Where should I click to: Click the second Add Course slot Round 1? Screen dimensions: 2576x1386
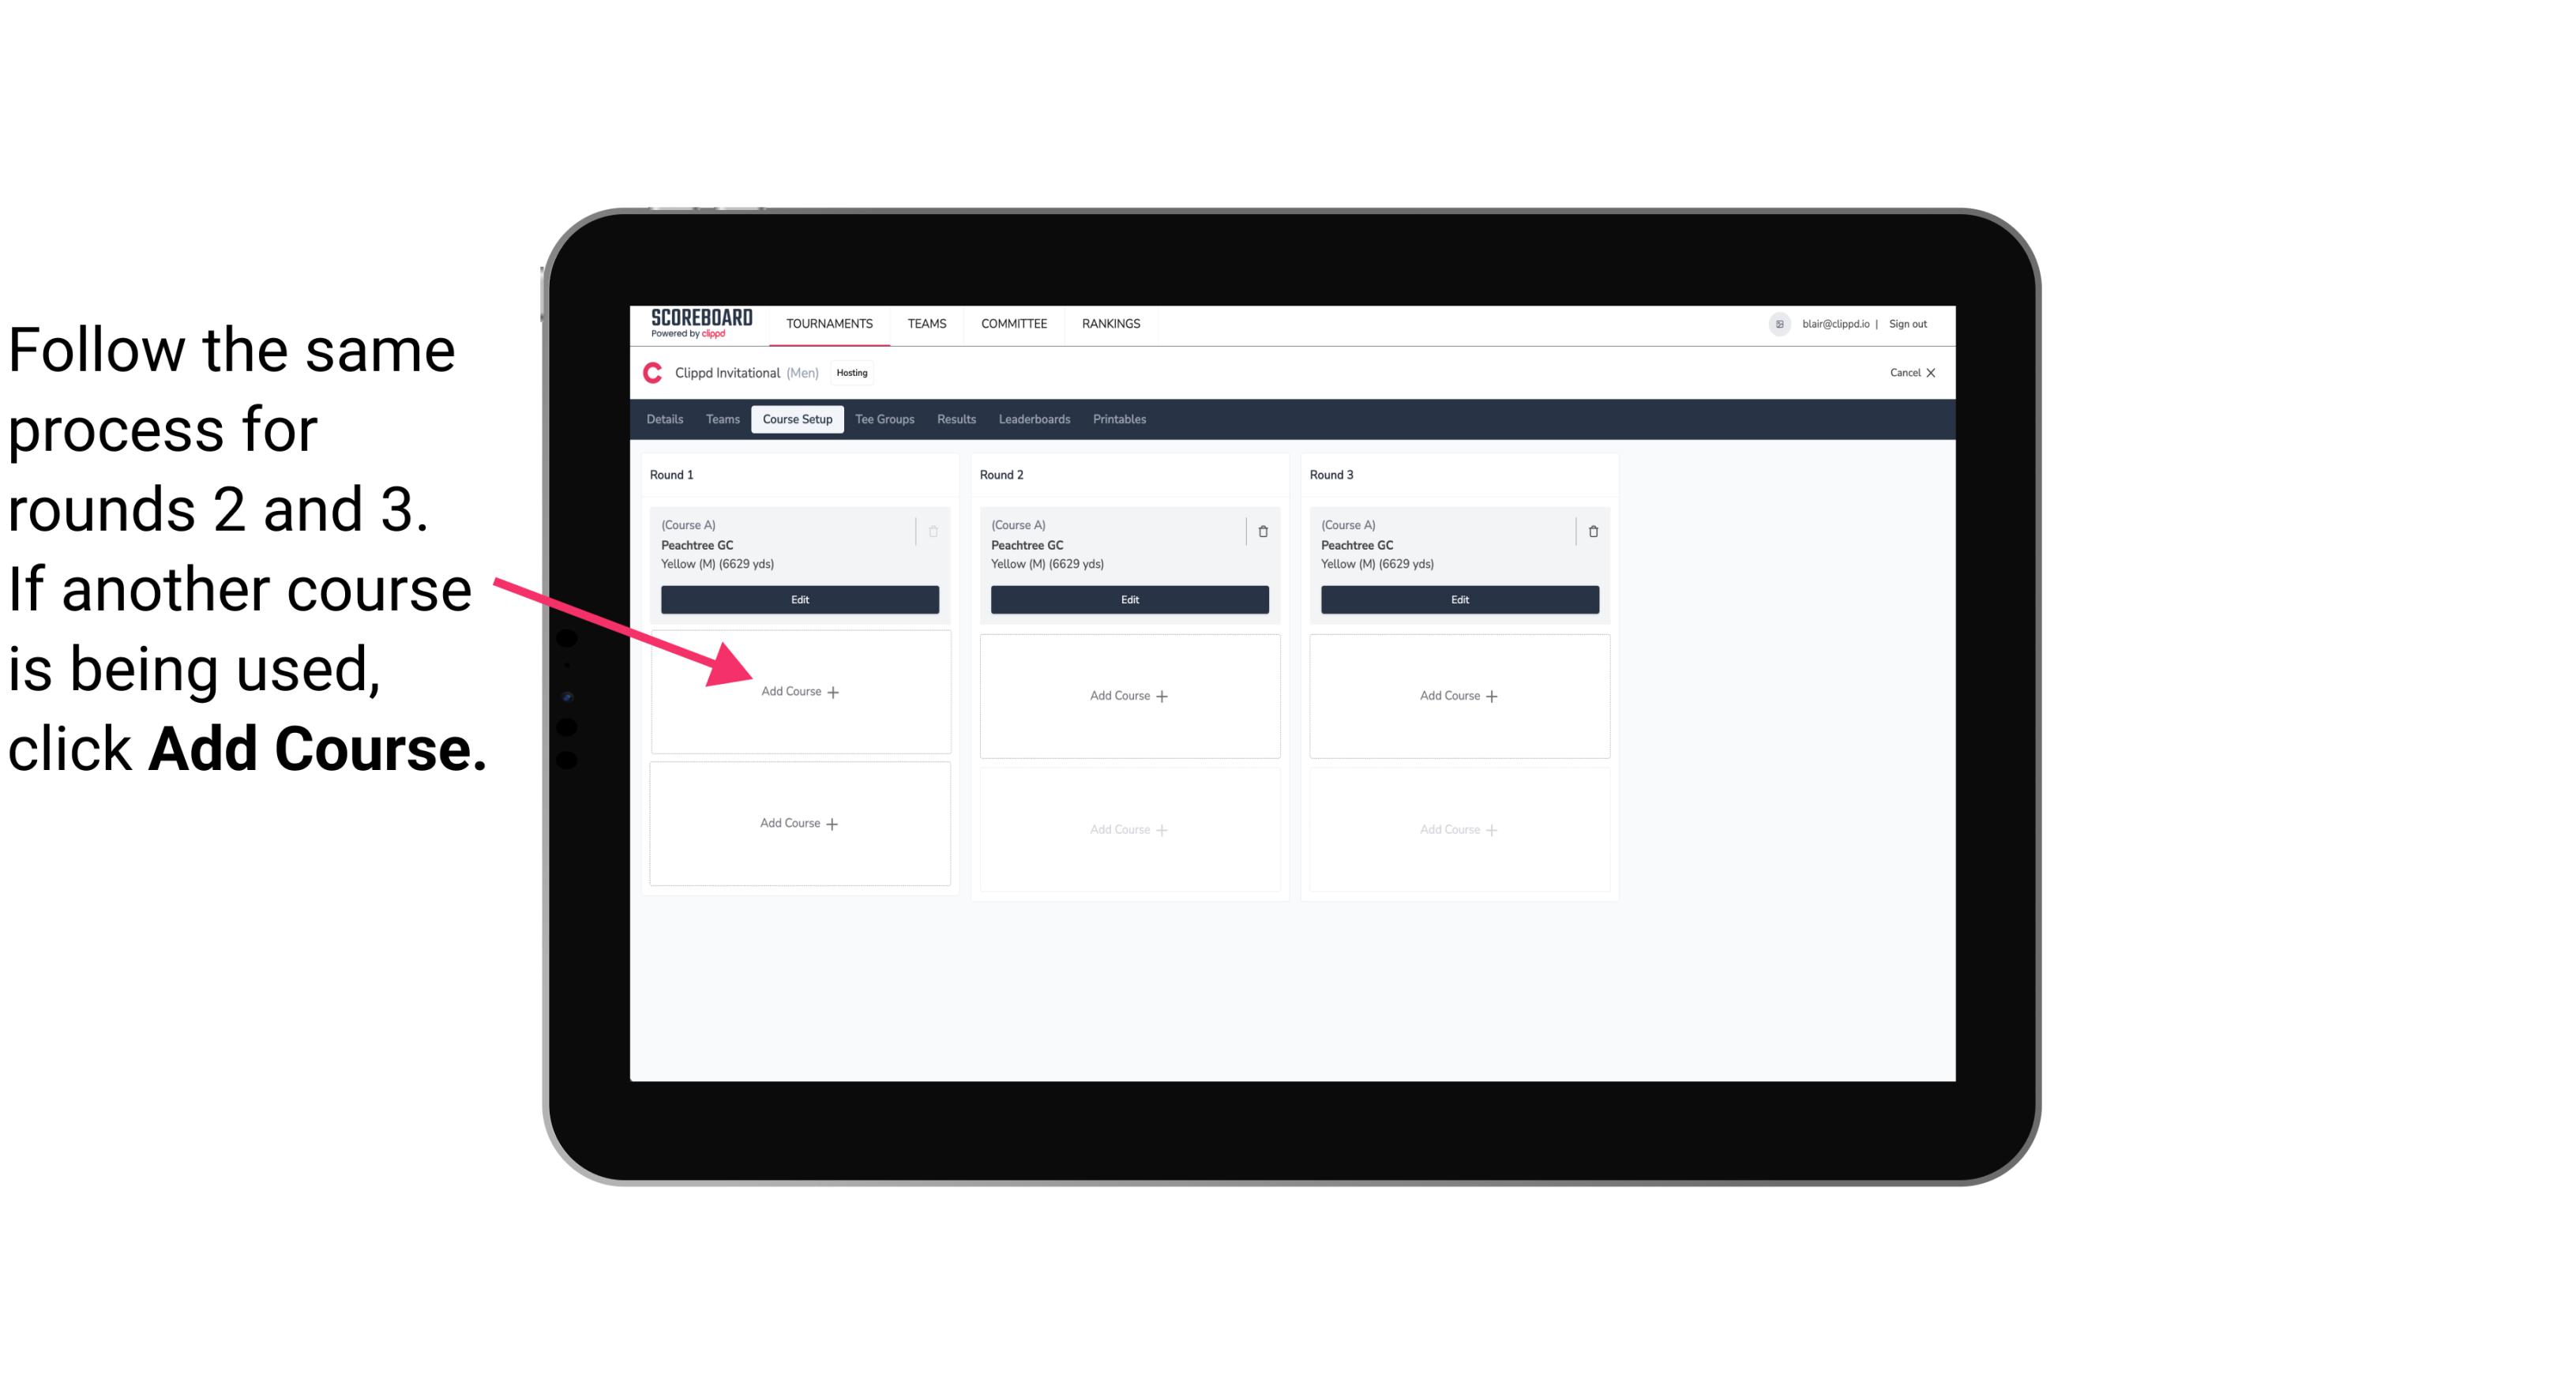tap(798, 823)
